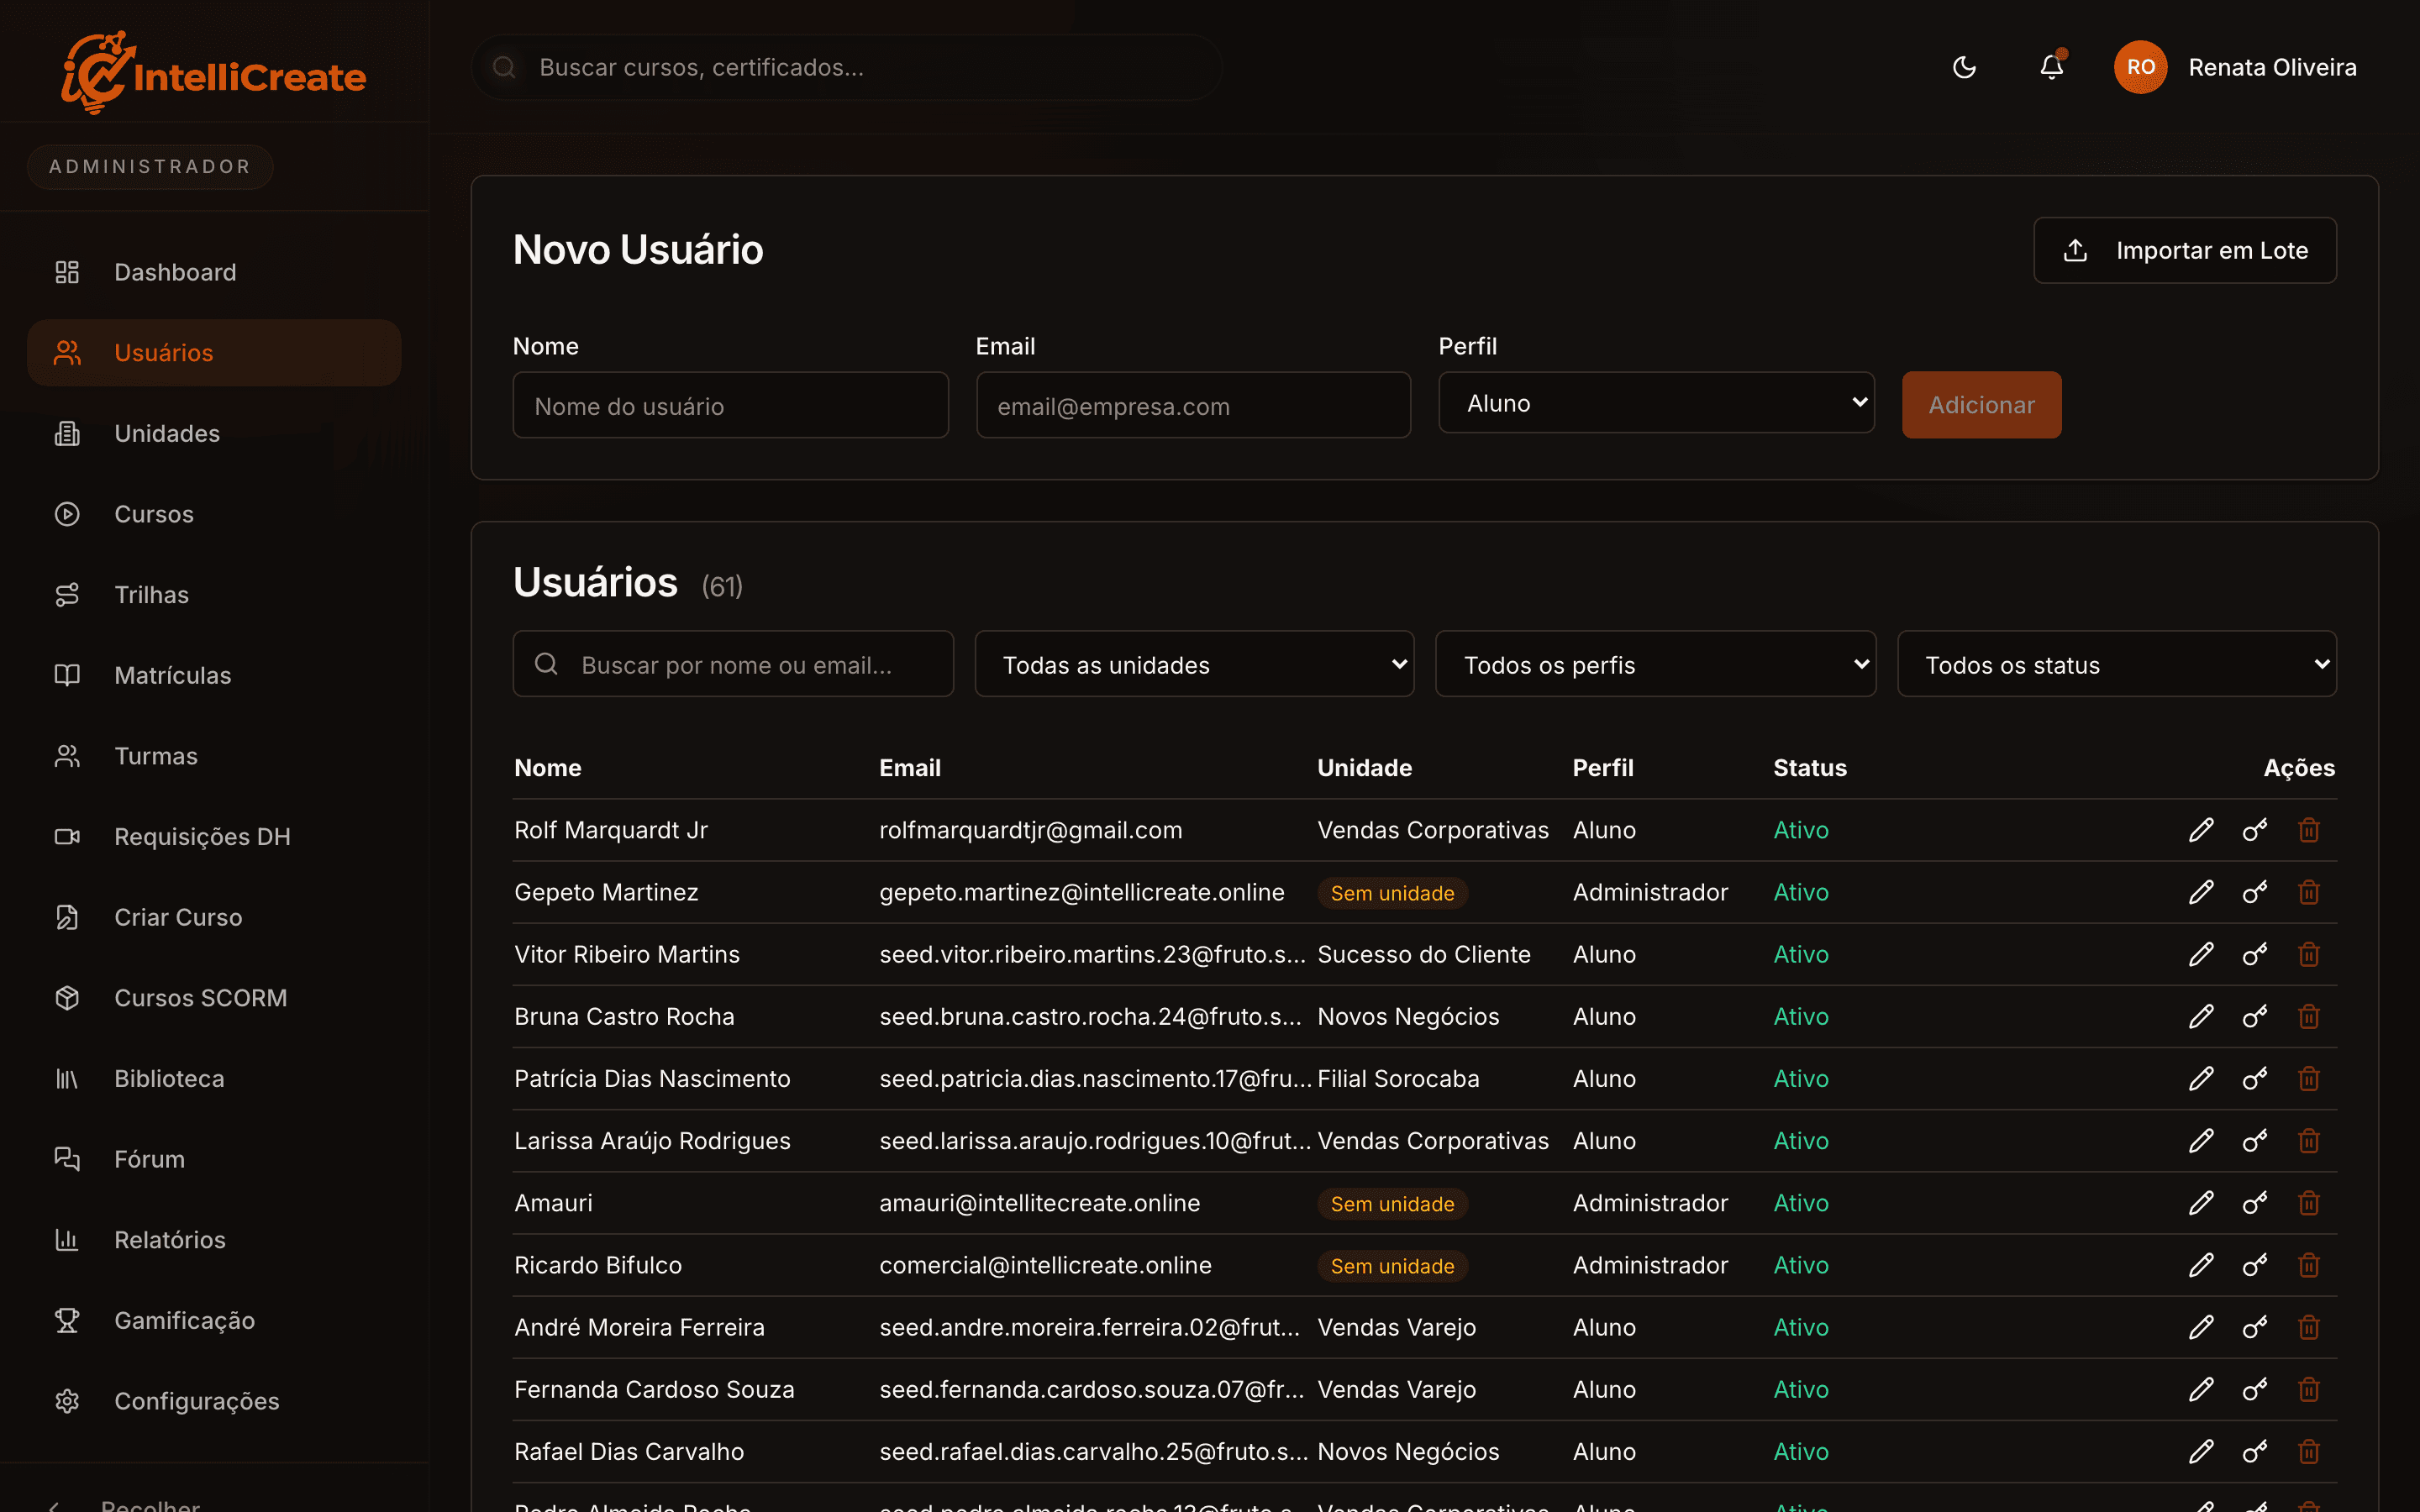Viewport: 2420px width, 1512px height.
Task: Delete user Rolf Marquardt Jr
Action: tap(2309, 830)
